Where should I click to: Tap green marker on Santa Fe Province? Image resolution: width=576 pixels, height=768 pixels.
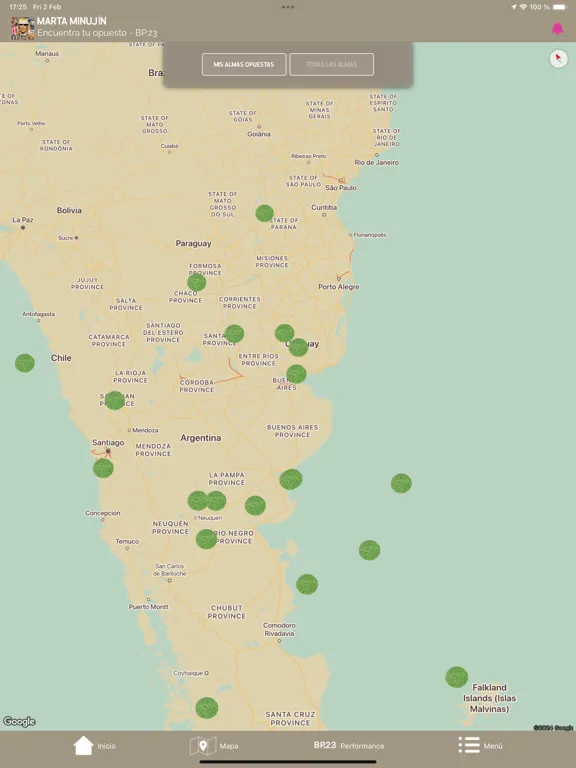coord(234,334)
